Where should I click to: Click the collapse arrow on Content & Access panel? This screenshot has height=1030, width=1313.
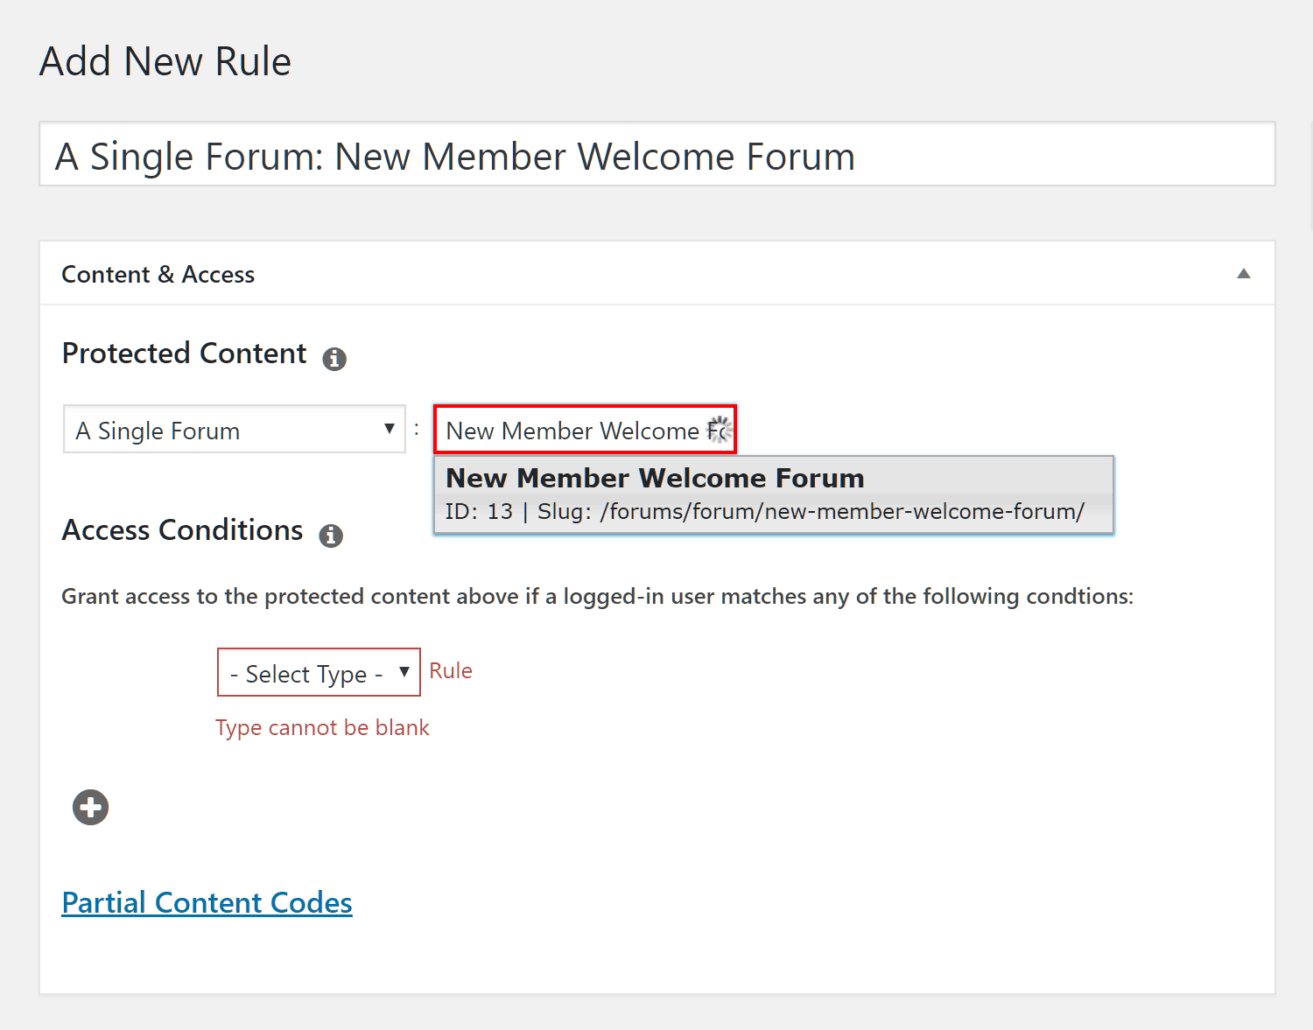click(x=1243, y=272)
